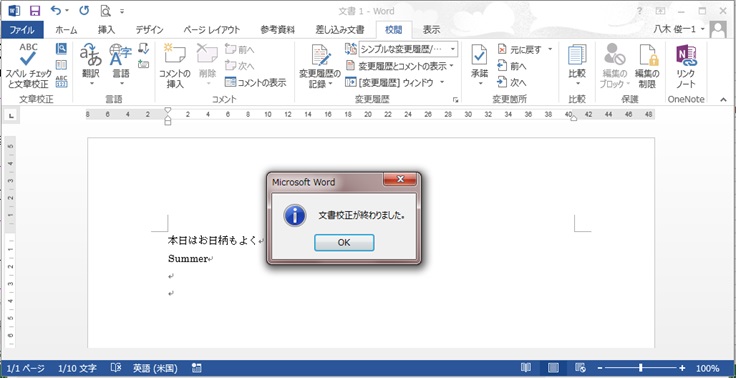This screenshot has width=739, height=379.
Task: Open zoom dialog via 100% label
Action: [x=708, y=368]
